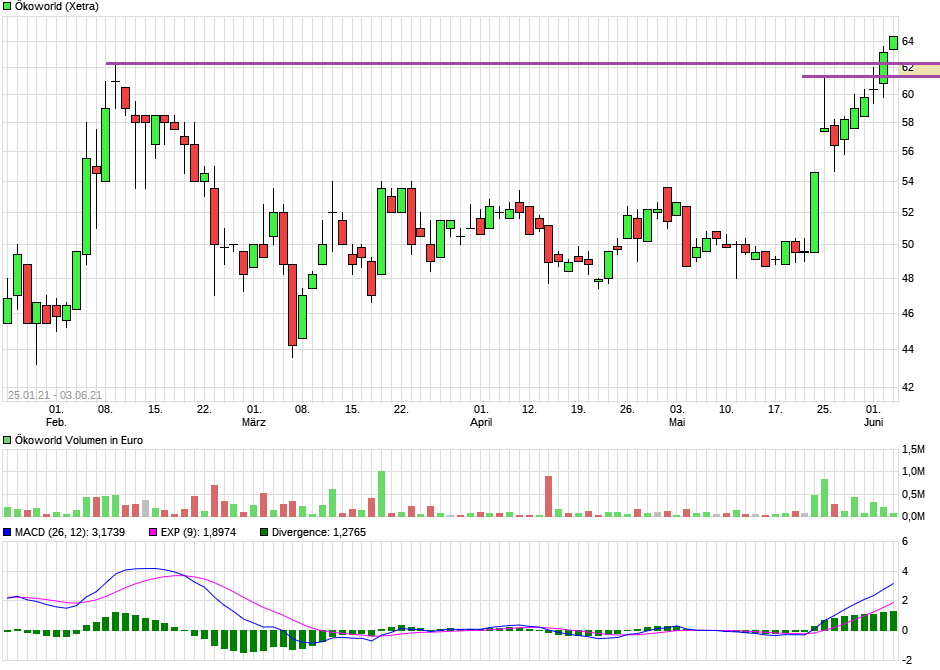Open the April axis label options
The image size is (940, 670).
(x=482, y=422)
